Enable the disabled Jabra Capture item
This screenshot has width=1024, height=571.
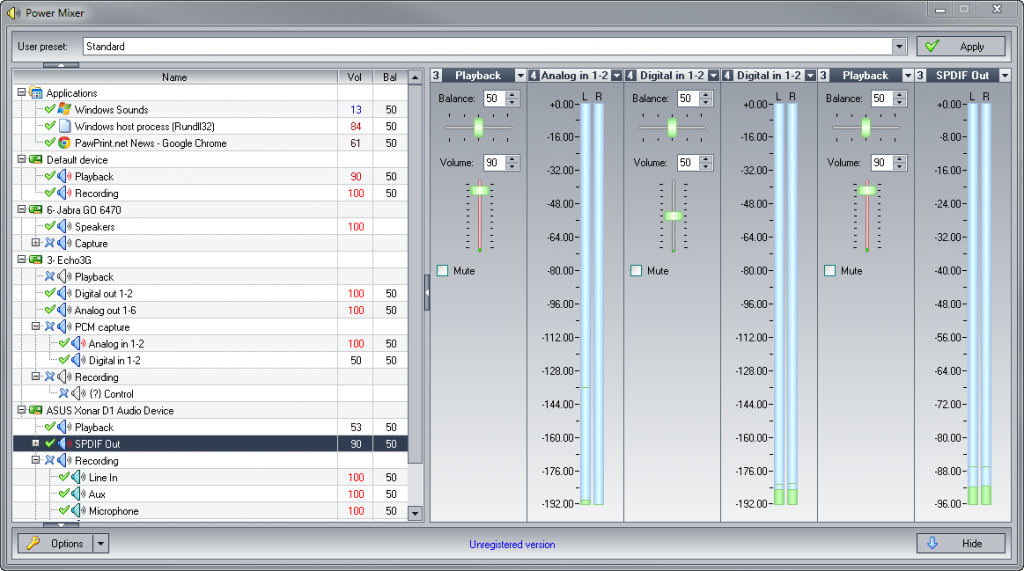50,243
